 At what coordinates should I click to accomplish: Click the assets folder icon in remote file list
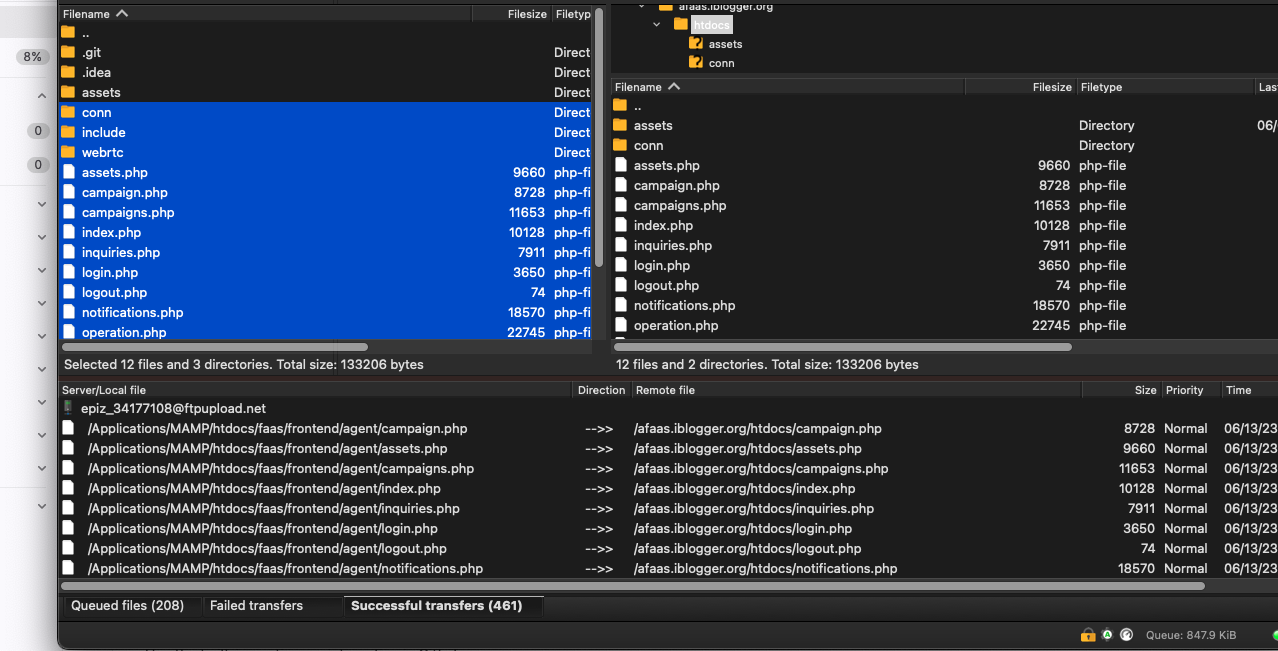(620, 125)
